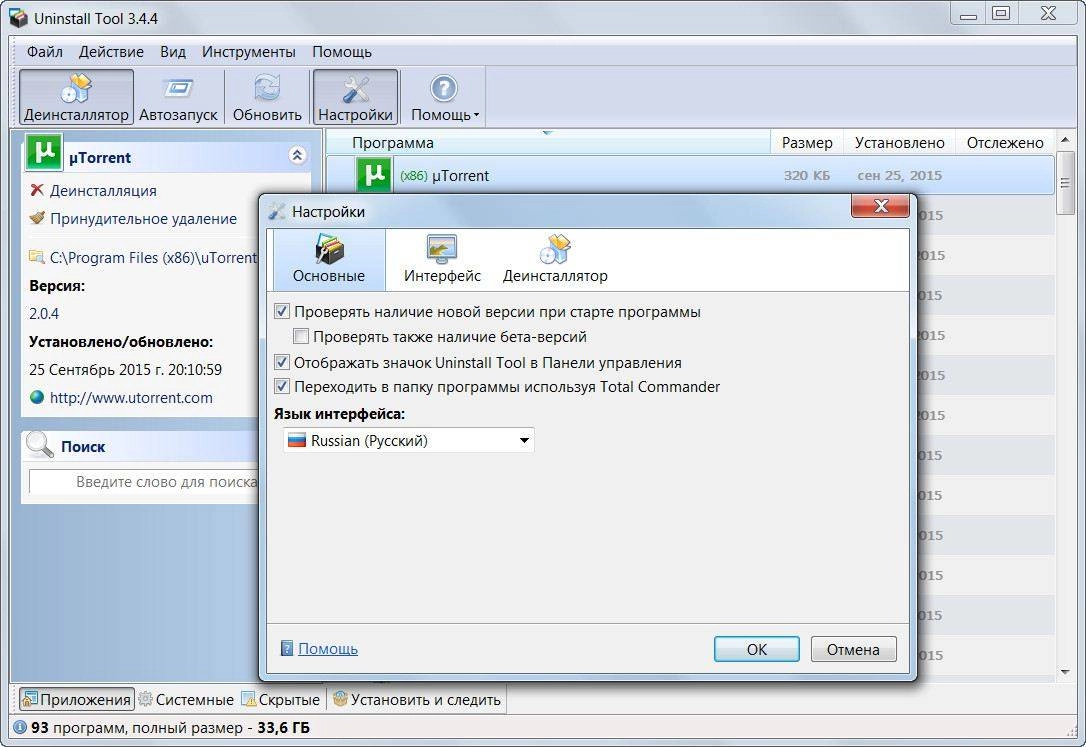Screen dimensions: 1086x747
Task: Click the program list scrollbar down arrow
Action: [1065, 672]
